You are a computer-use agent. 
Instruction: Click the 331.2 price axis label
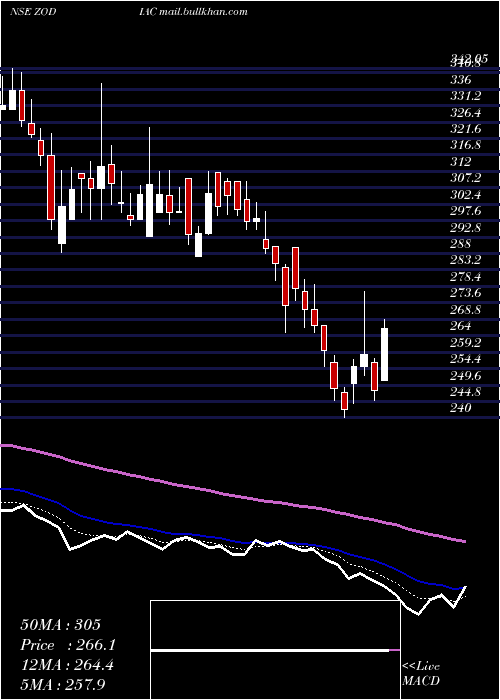(466, 96)
